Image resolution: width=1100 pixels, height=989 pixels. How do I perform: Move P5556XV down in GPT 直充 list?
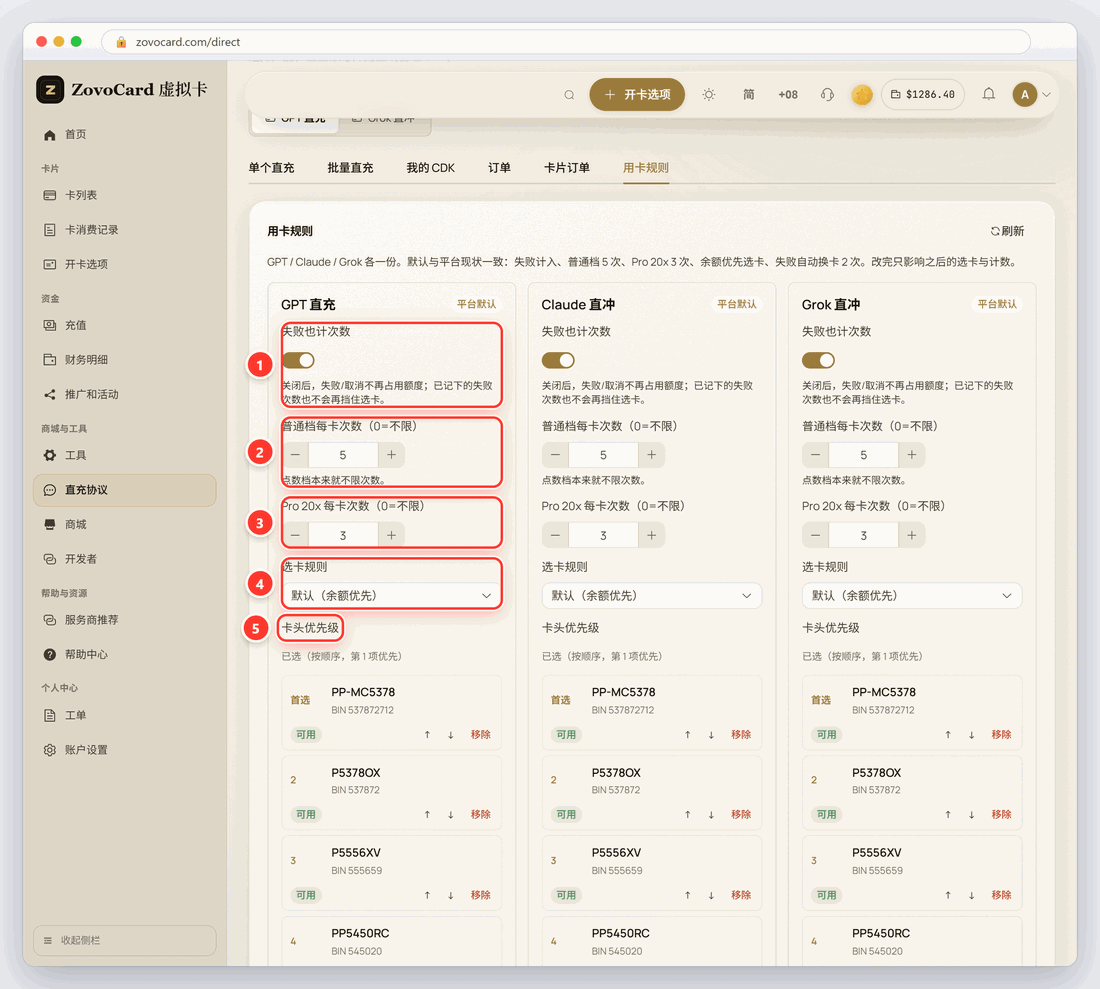pyautogui.click(x=450, y=895)
